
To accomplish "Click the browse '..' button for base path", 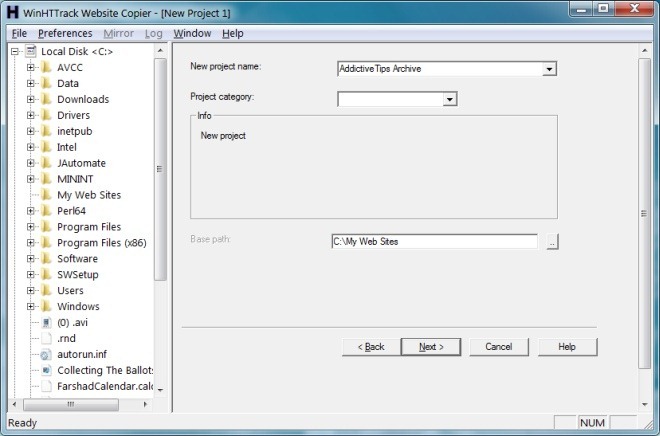I will click(552, 242).
